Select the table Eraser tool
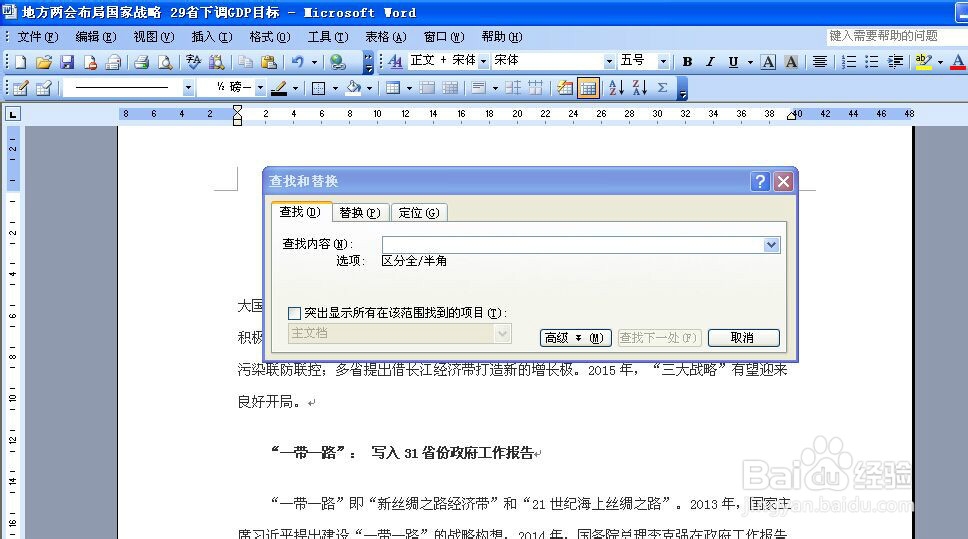The width and height of the screenshot is (968, 539). [43, 88]
